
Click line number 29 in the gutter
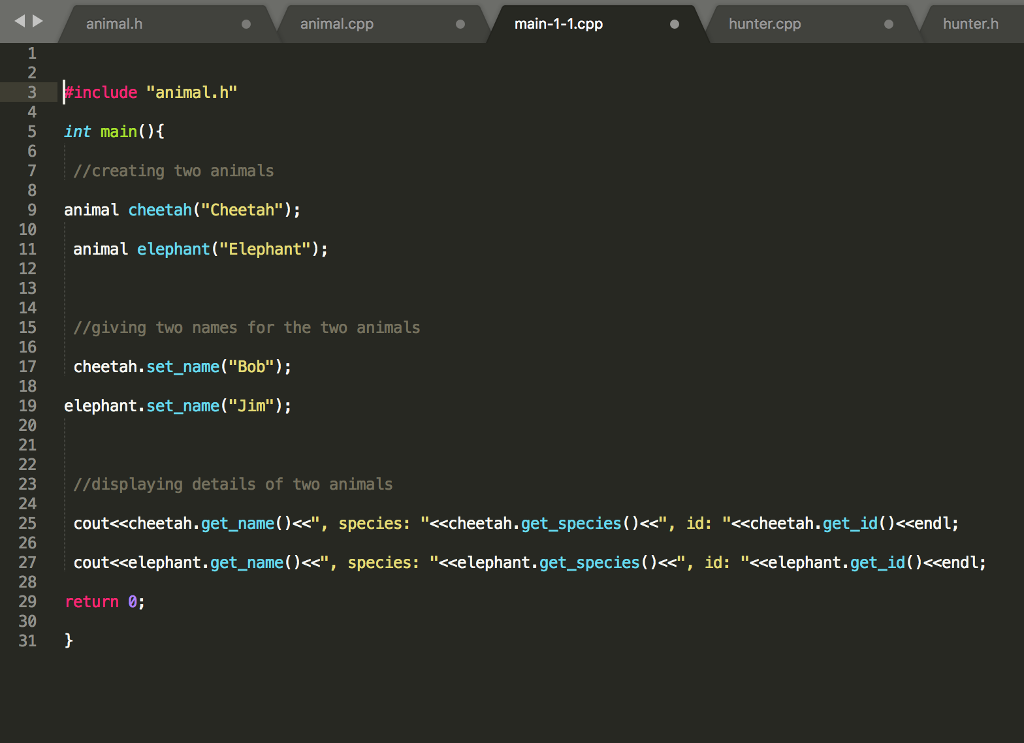tap(27, 602)
